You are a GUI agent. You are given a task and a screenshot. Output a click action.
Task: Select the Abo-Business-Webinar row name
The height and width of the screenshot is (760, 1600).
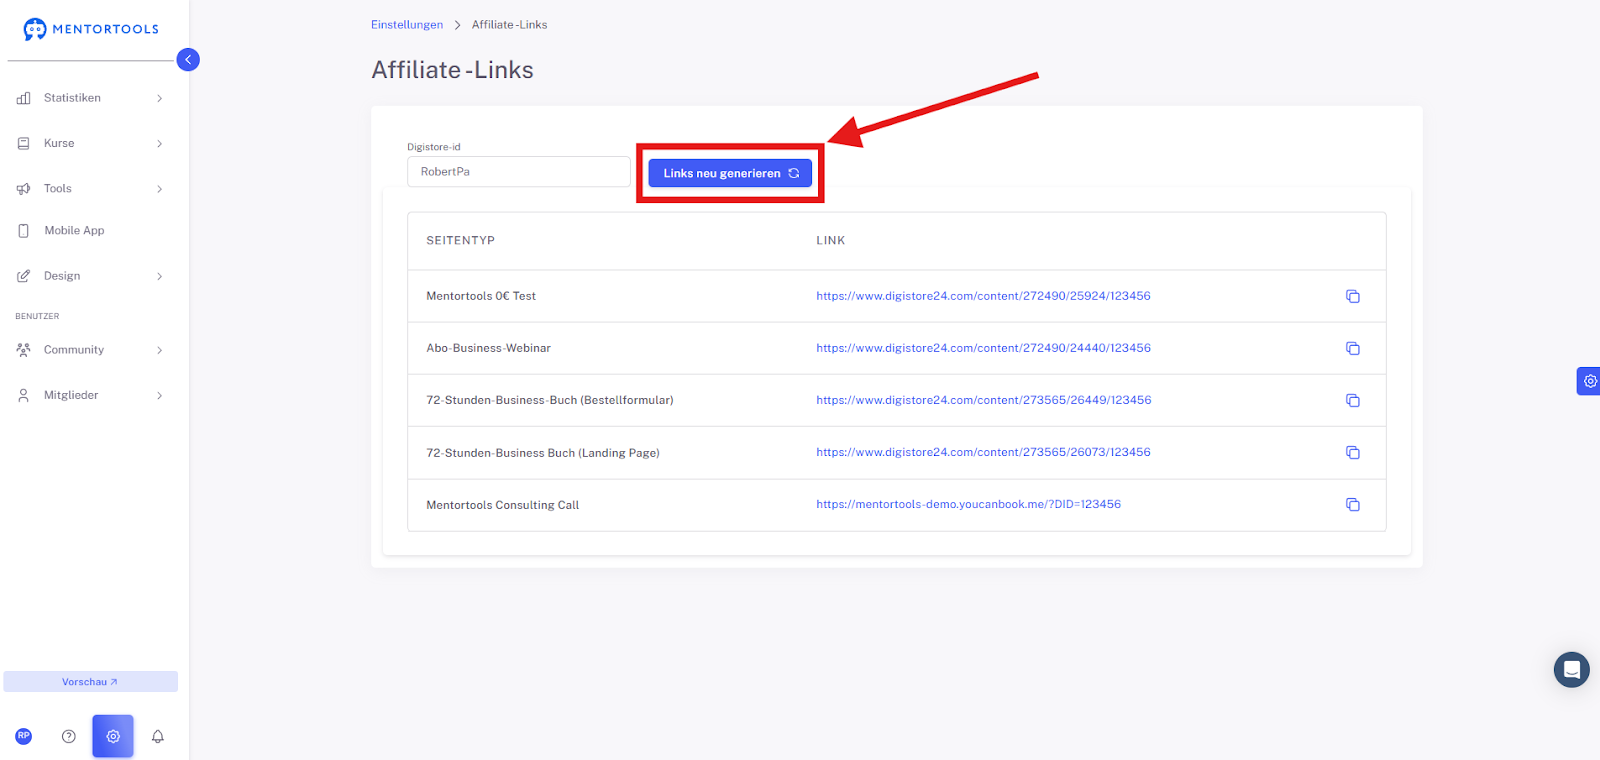(x=489, y=348)
